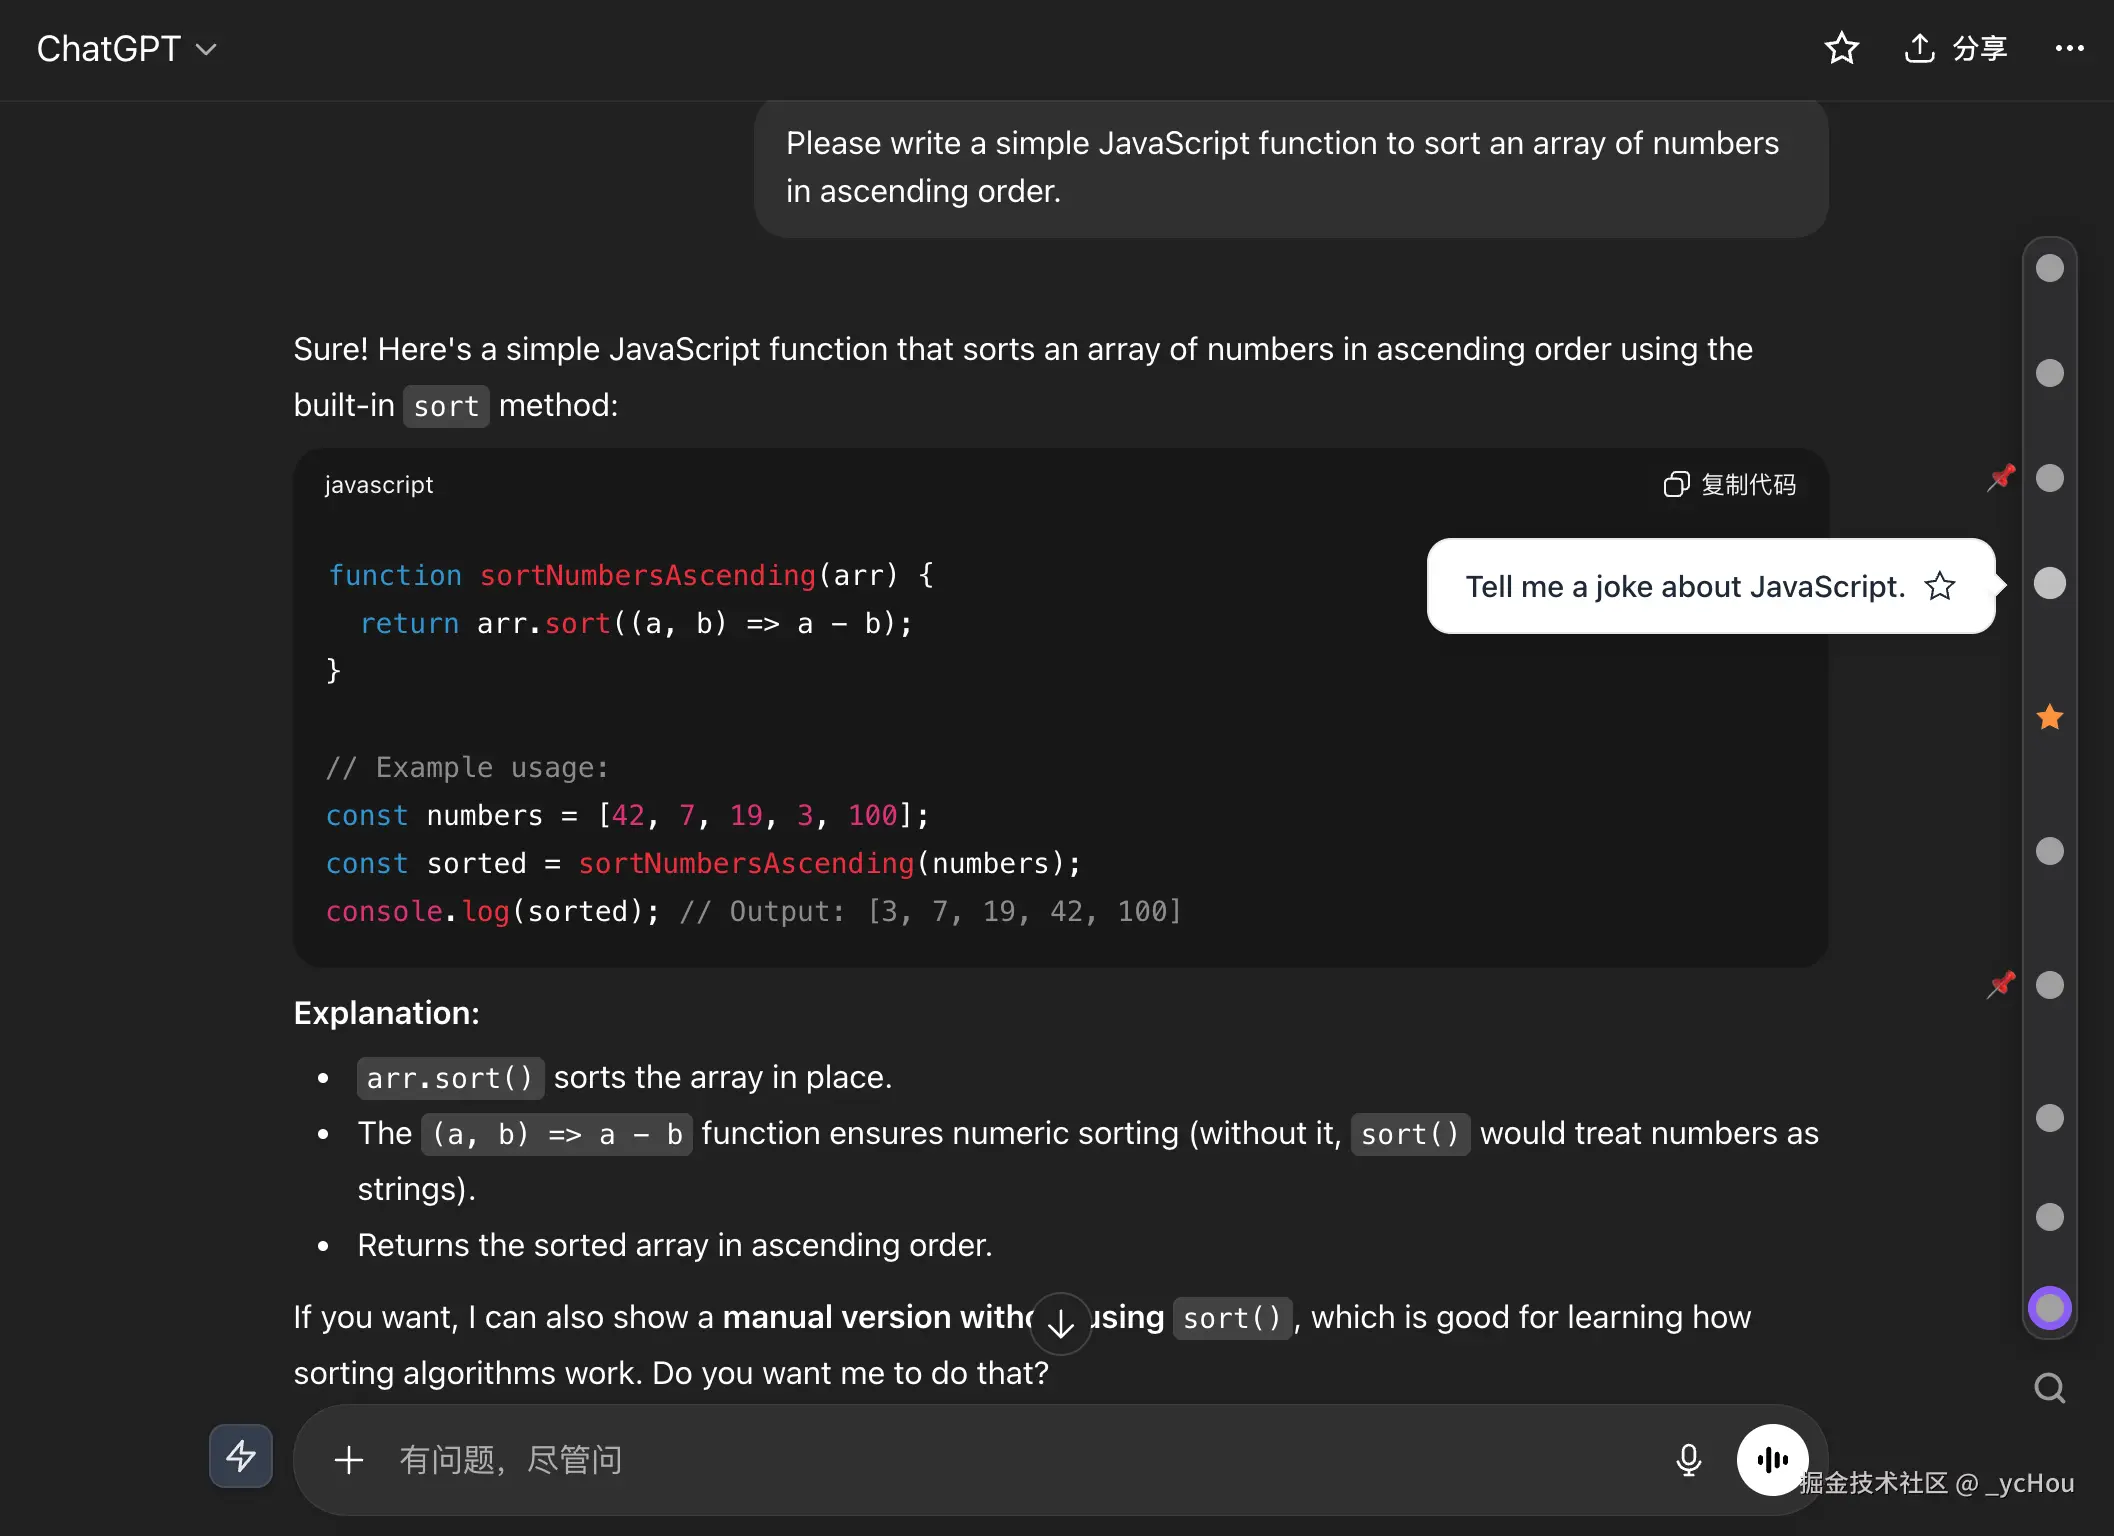This screenshot has height=1536, width=2114.
Task: Click the share upload icon
Action: click(1918, 48)
